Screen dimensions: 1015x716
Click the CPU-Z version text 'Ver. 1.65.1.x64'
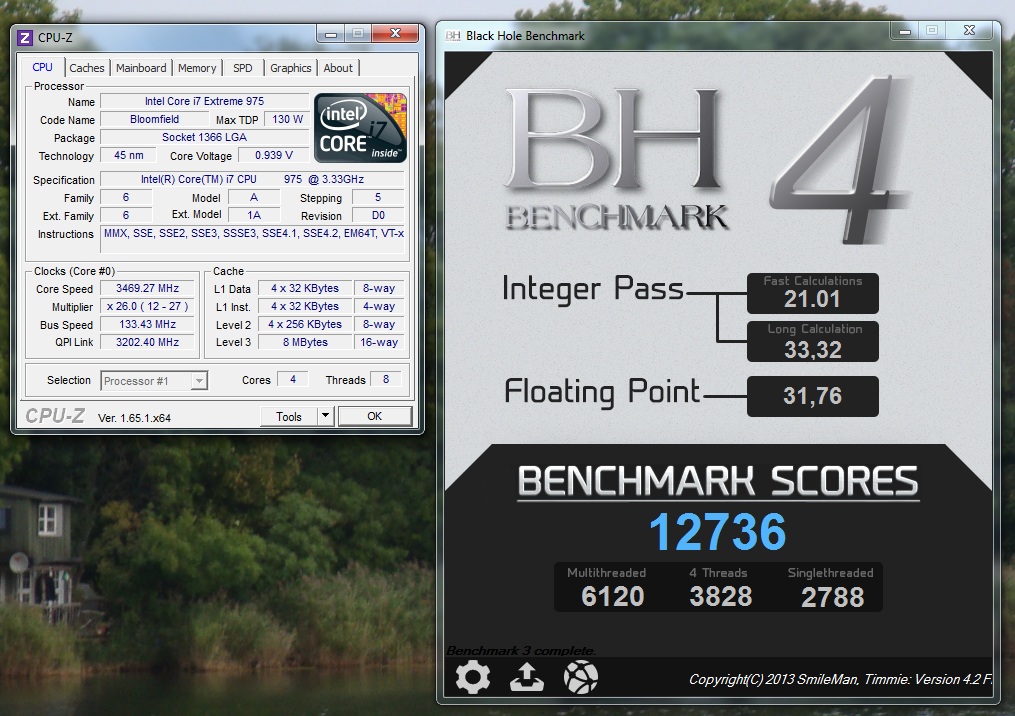pyautogui.click(x=134, y=418)
